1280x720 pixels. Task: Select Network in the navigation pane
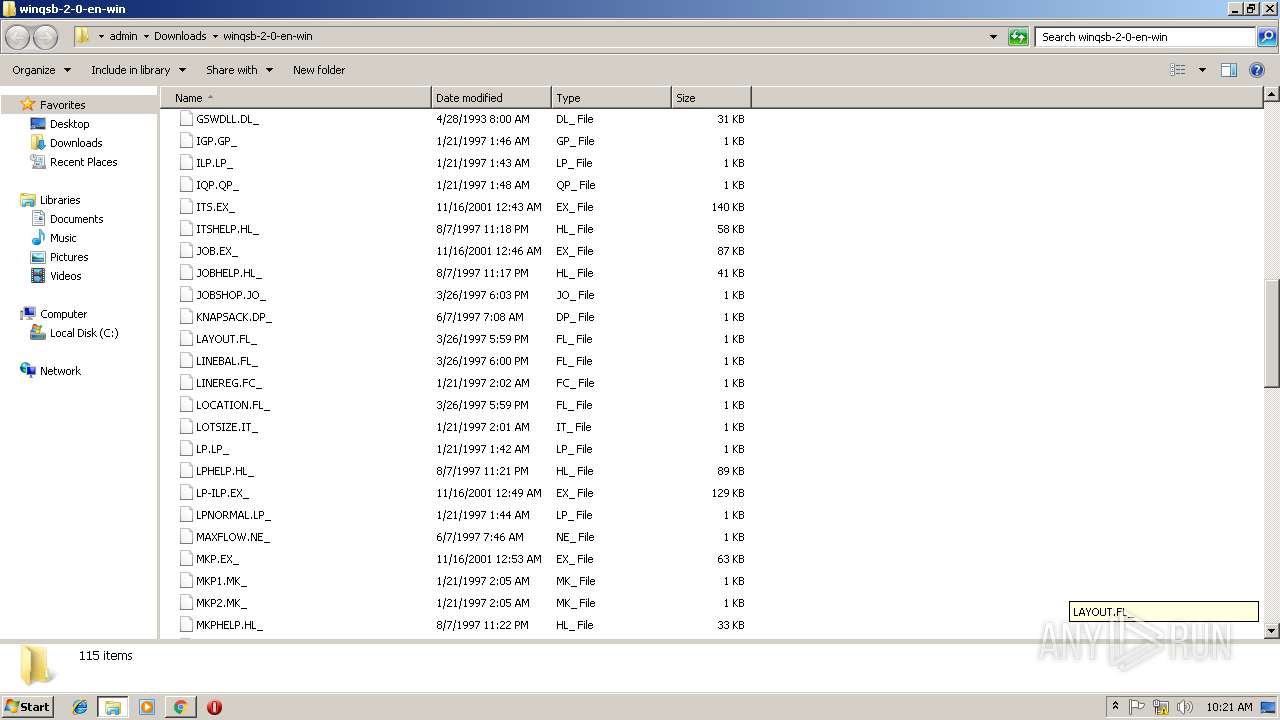point(60,371)
